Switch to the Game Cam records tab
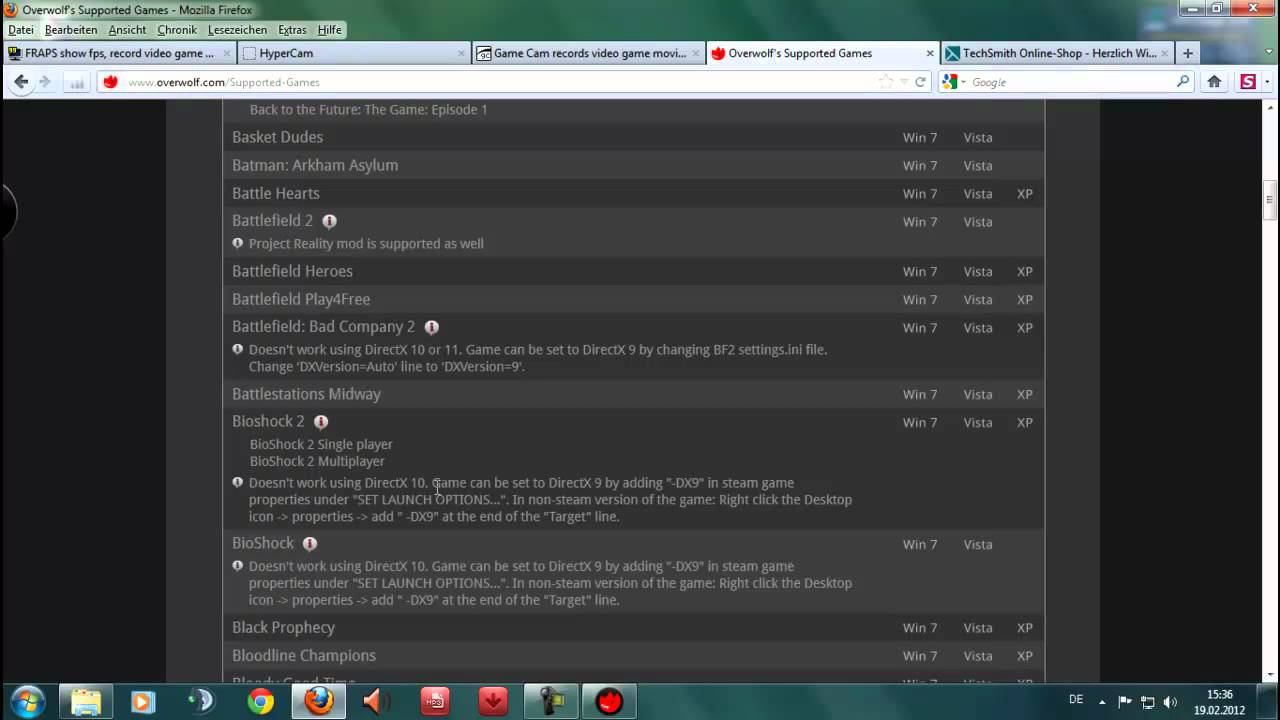 587,53
